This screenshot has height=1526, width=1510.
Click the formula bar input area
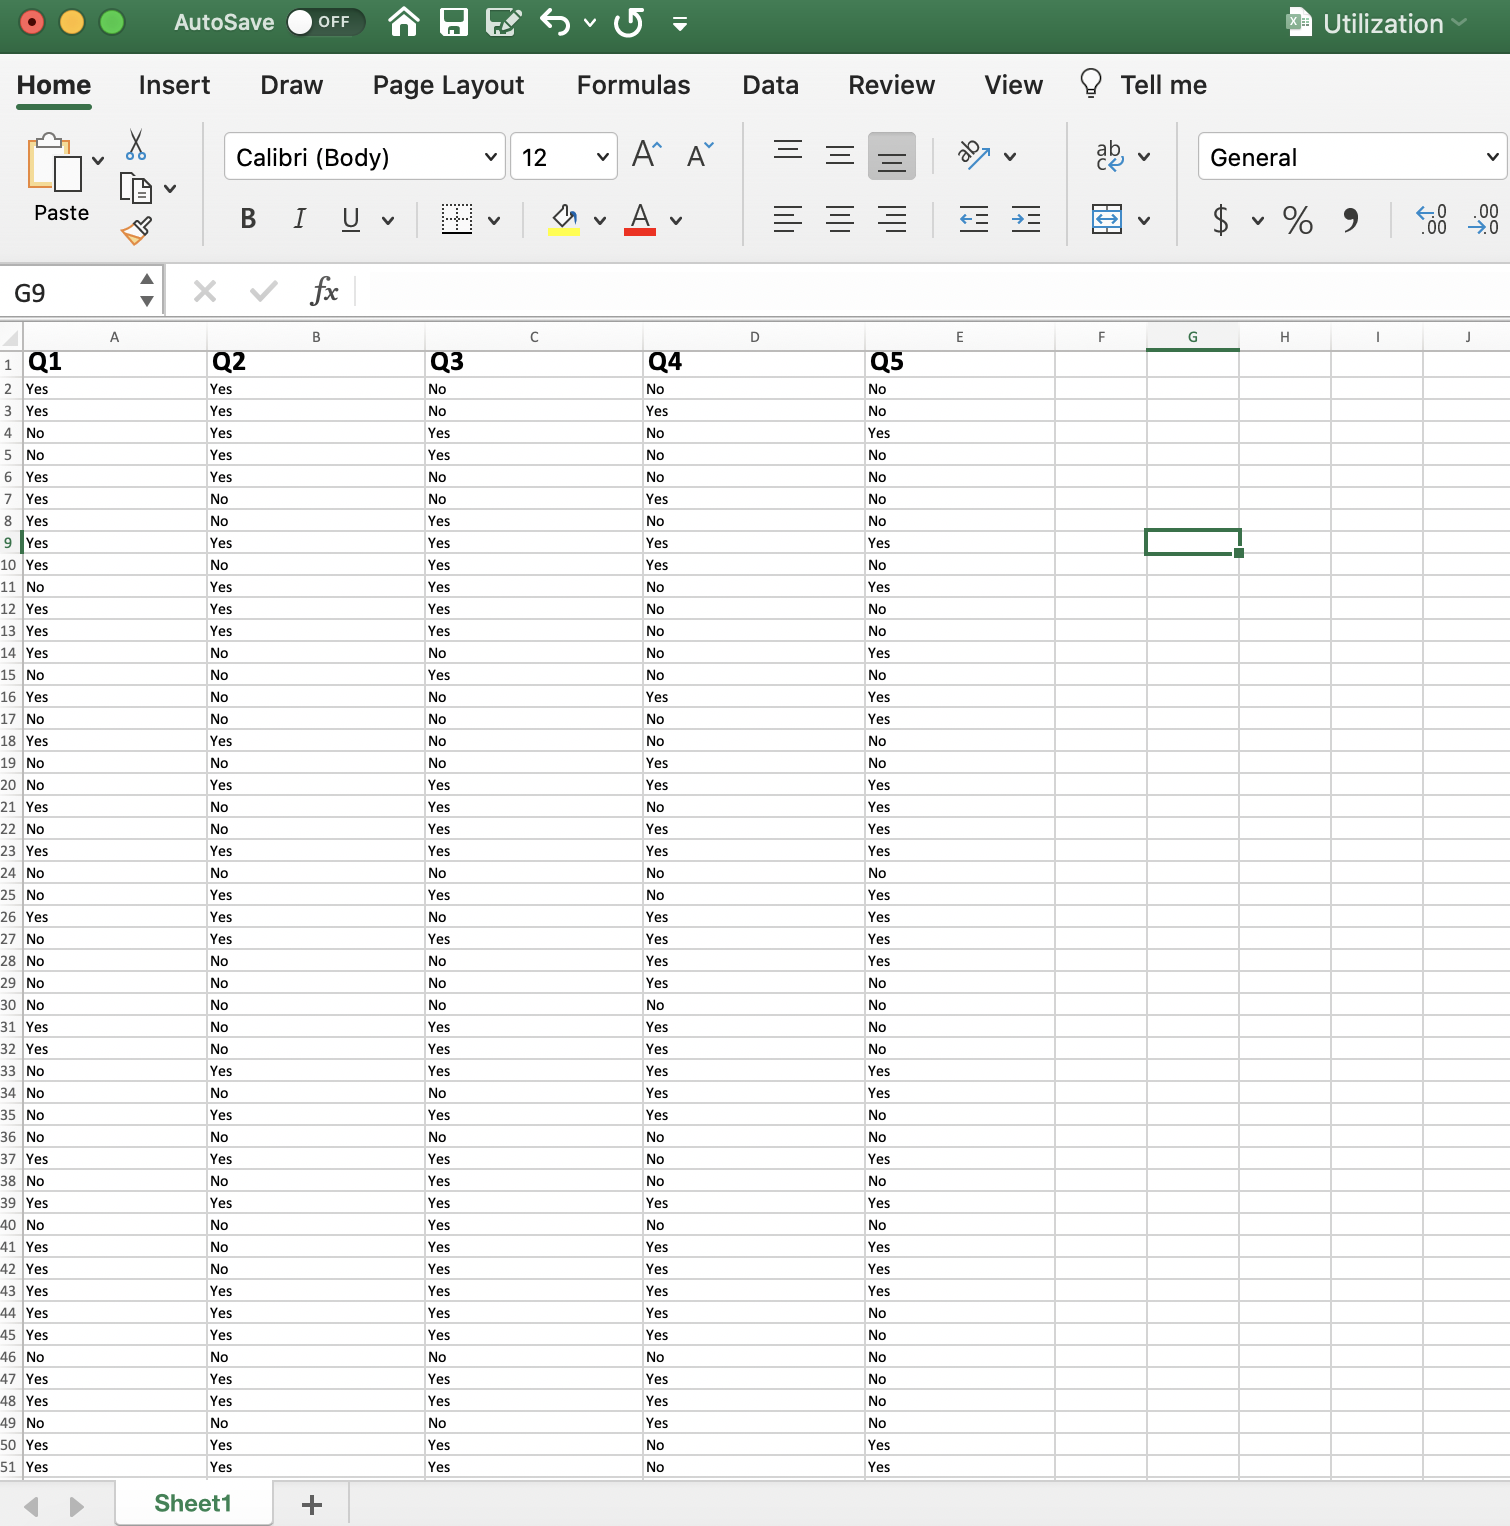pos(938,292)
